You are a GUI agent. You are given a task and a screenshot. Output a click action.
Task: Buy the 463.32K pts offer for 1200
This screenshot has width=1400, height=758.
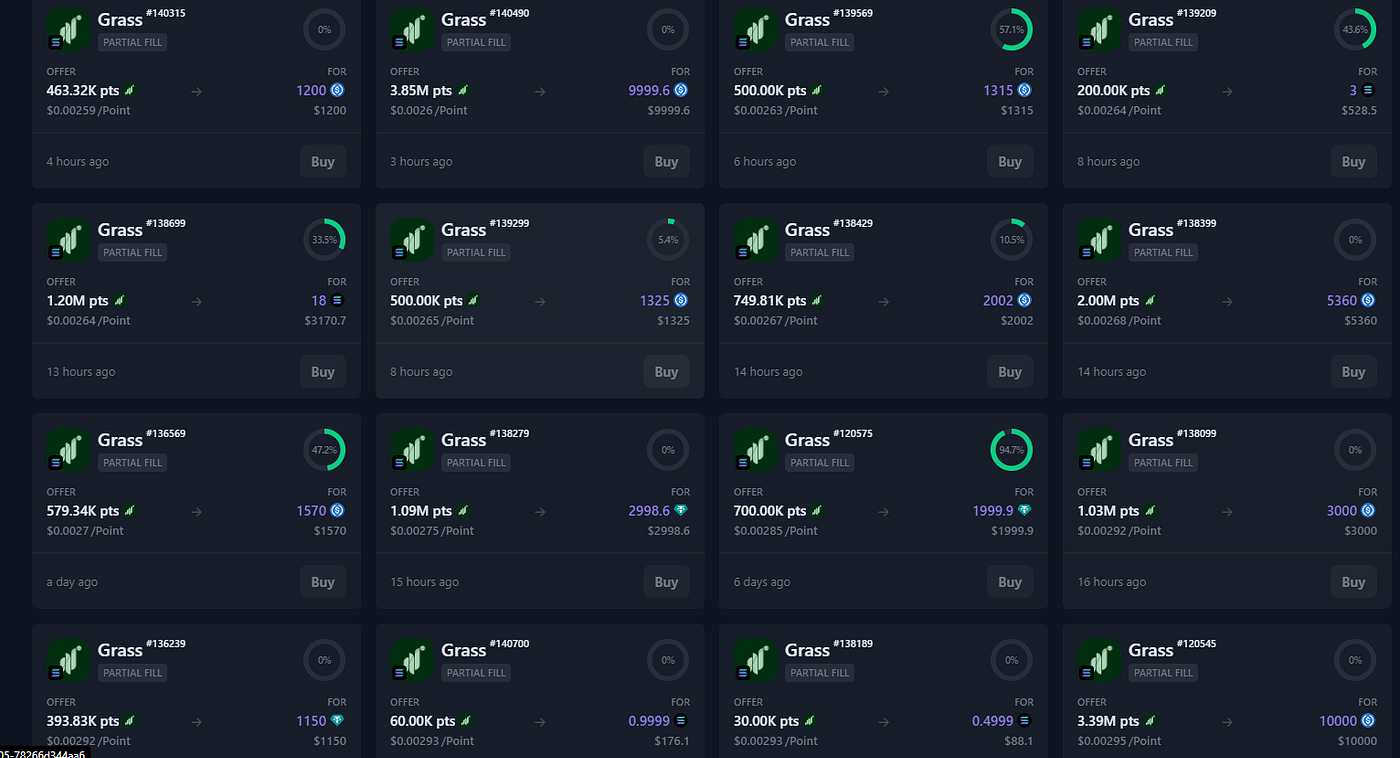[x=323, y=161]
